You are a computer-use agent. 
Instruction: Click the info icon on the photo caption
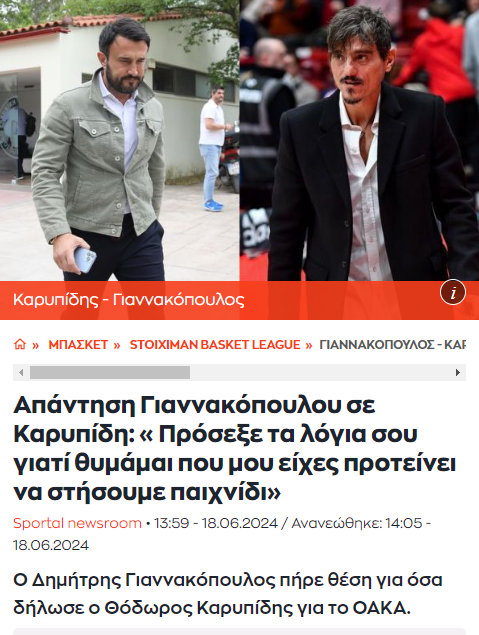[453, 292]
